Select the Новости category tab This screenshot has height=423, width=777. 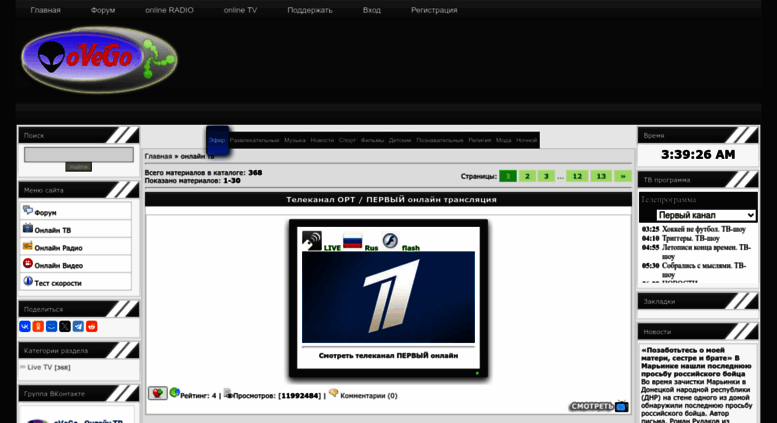322,140
